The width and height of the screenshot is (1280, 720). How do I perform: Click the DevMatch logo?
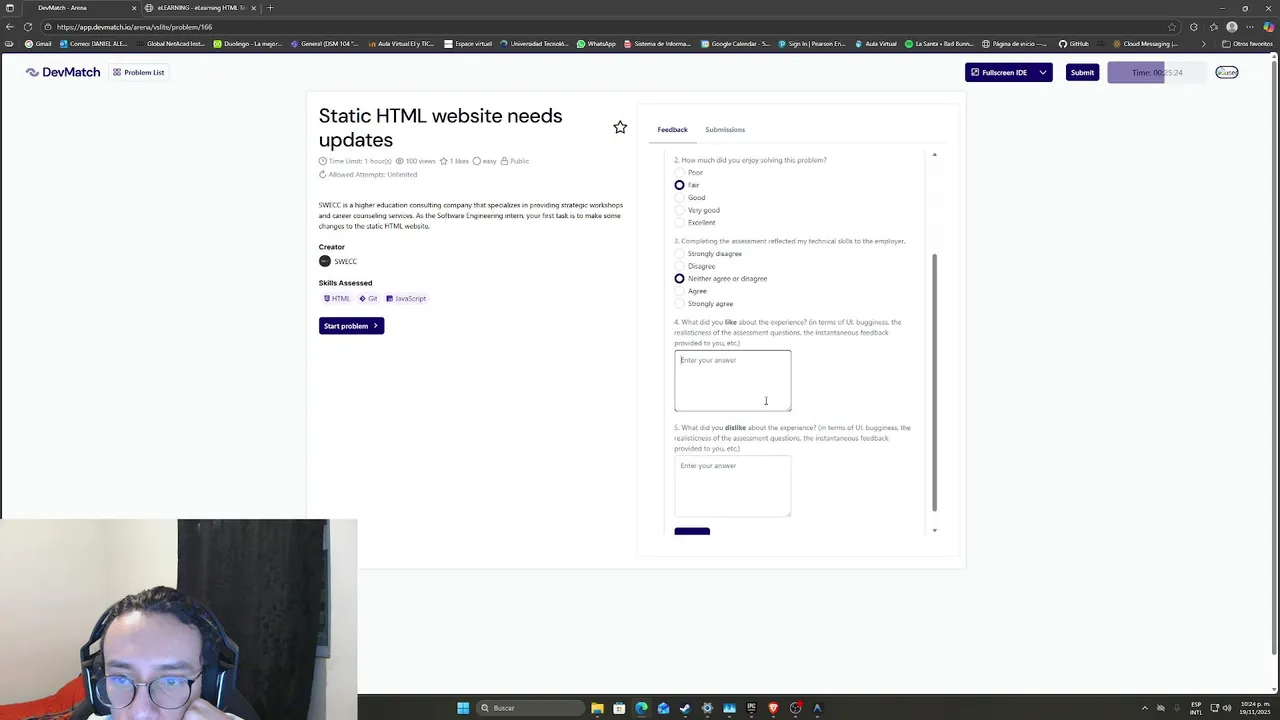63,72
